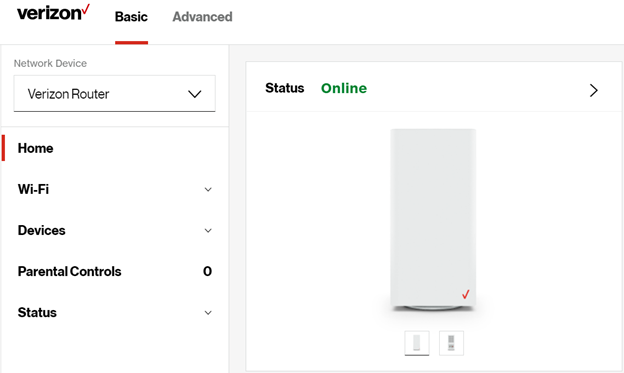Viewport: 624px width, 373px height.
Task: Expand the Wi-Fi menu chevron
Action: (208, 189)
